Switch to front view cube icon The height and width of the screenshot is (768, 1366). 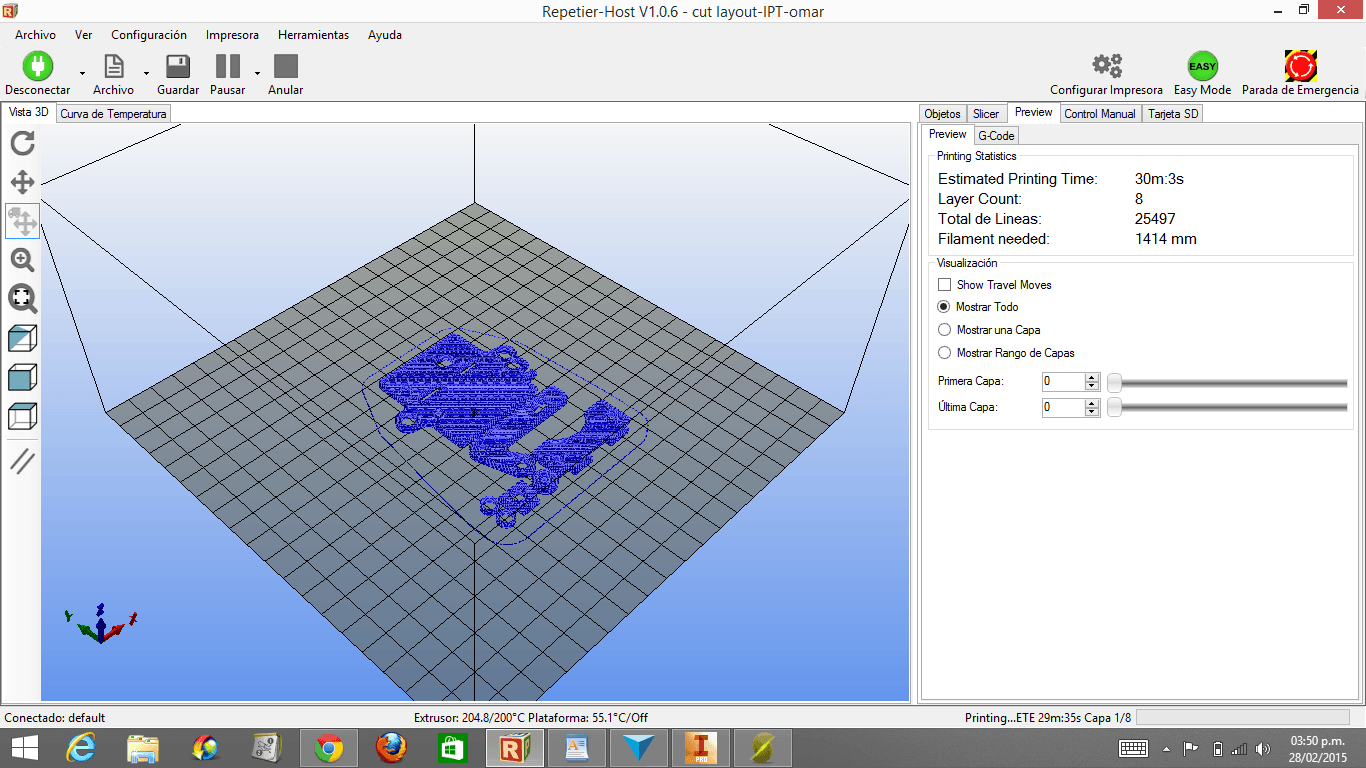tap(22, 377)
